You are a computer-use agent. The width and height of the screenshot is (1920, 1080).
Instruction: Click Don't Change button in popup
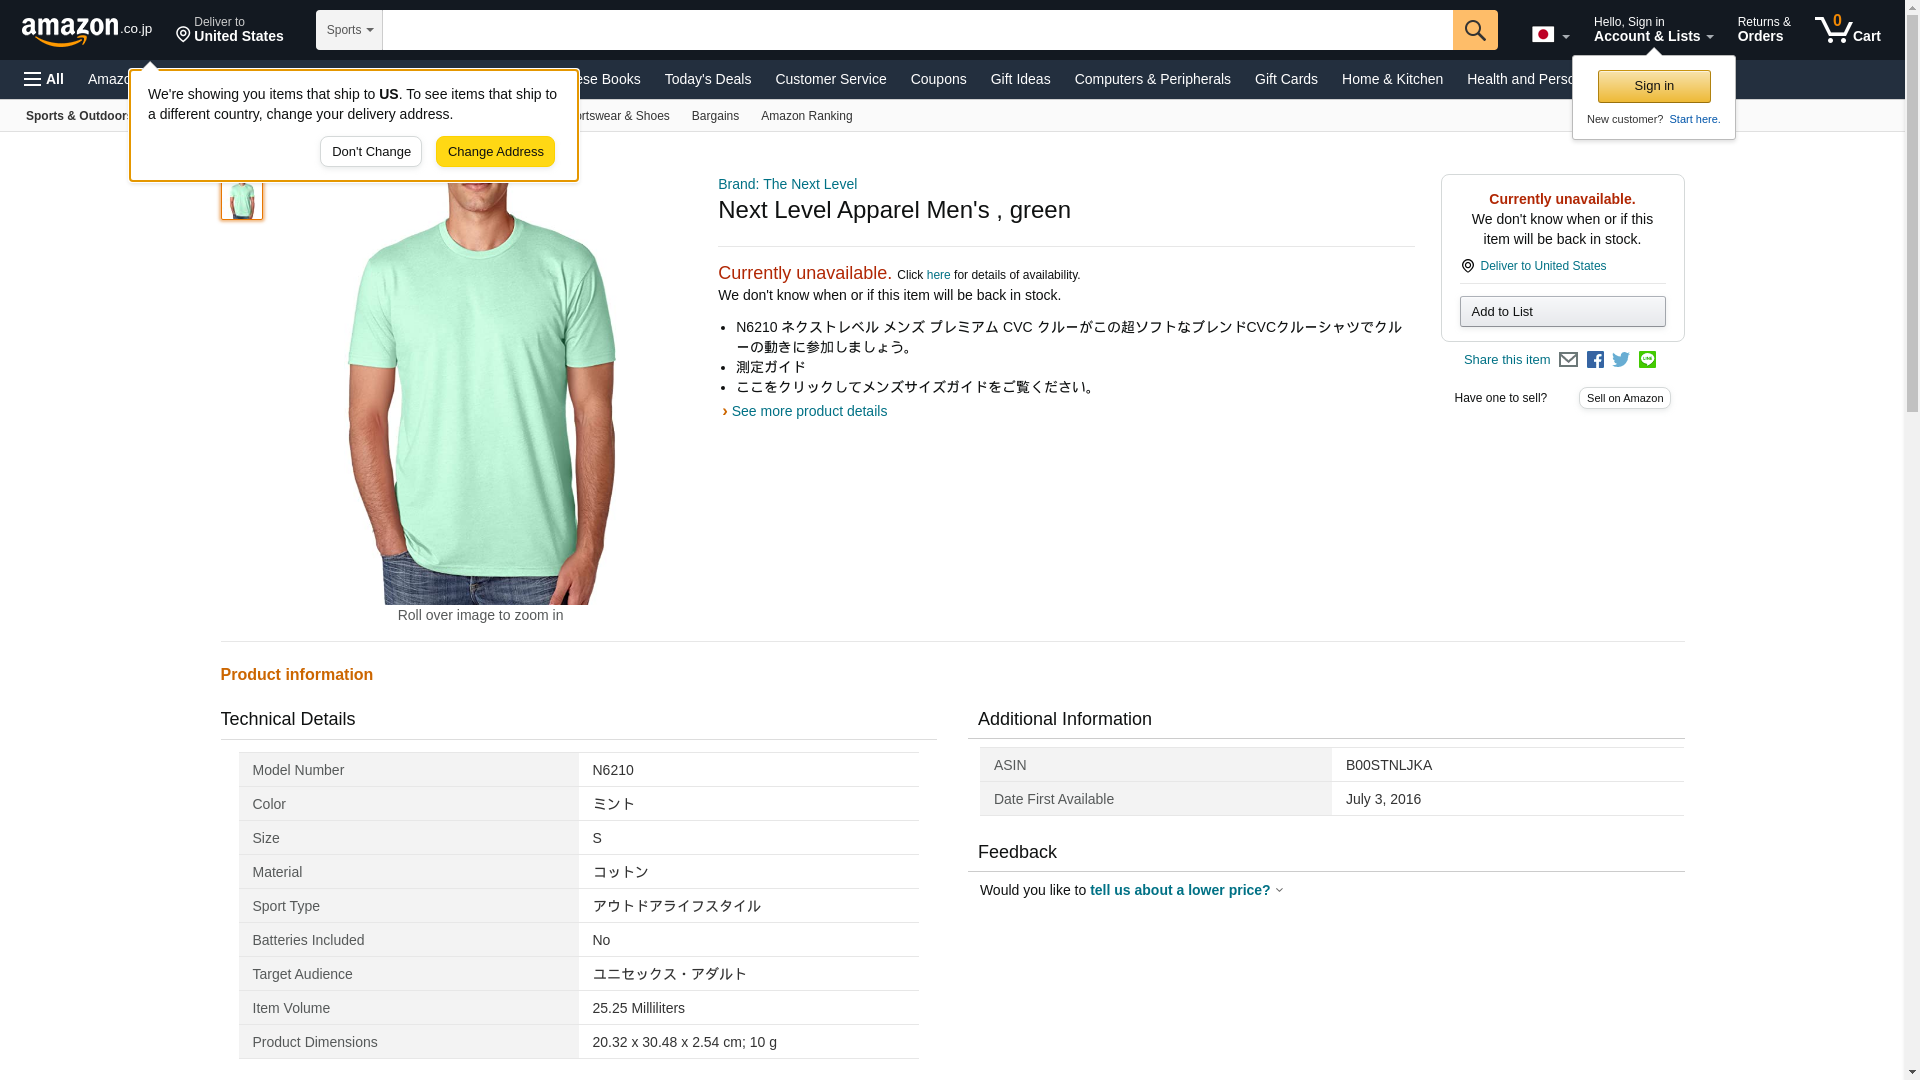click(x=371, y=152)
